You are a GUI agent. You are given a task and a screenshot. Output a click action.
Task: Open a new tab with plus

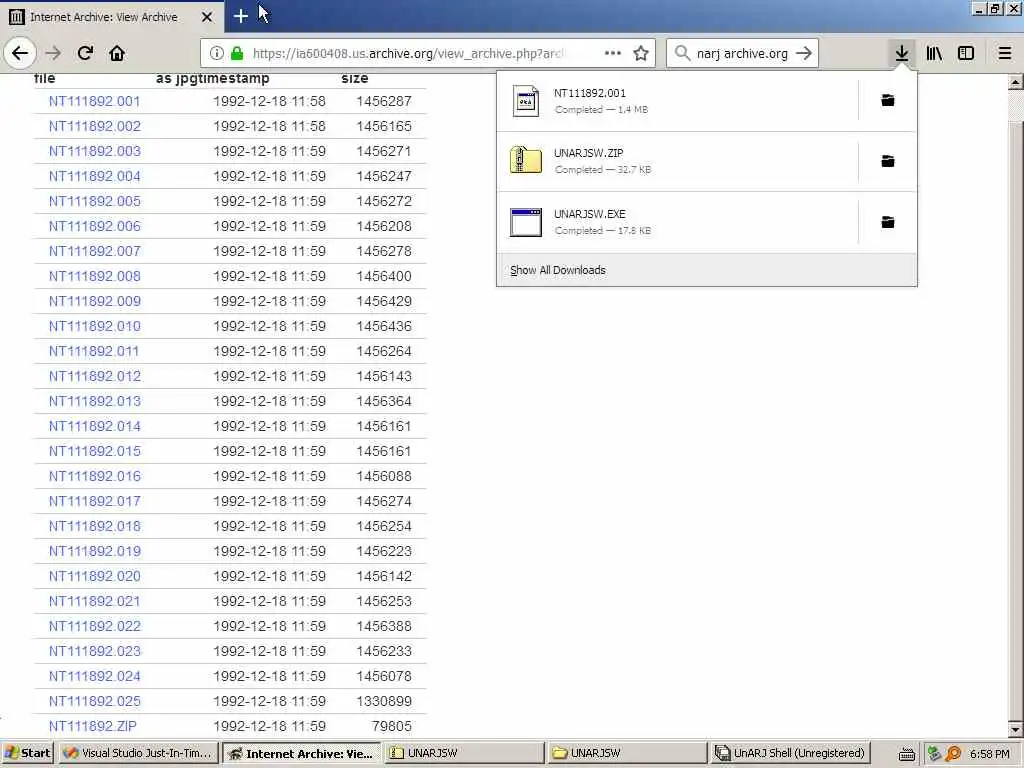click(x=240, y=16)
